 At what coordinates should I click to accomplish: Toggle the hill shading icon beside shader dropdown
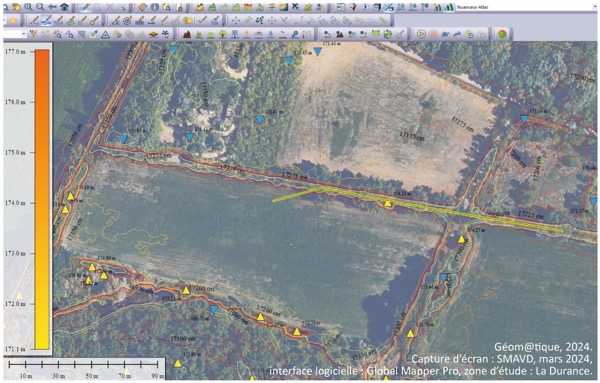(x=449, y=7)
